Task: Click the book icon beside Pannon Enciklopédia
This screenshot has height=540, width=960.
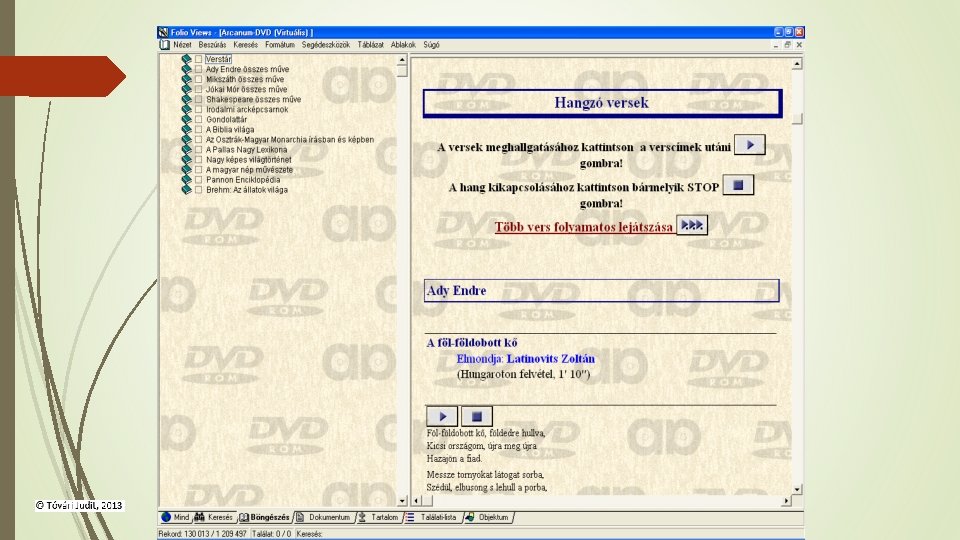Action: [x=187, y=180]
